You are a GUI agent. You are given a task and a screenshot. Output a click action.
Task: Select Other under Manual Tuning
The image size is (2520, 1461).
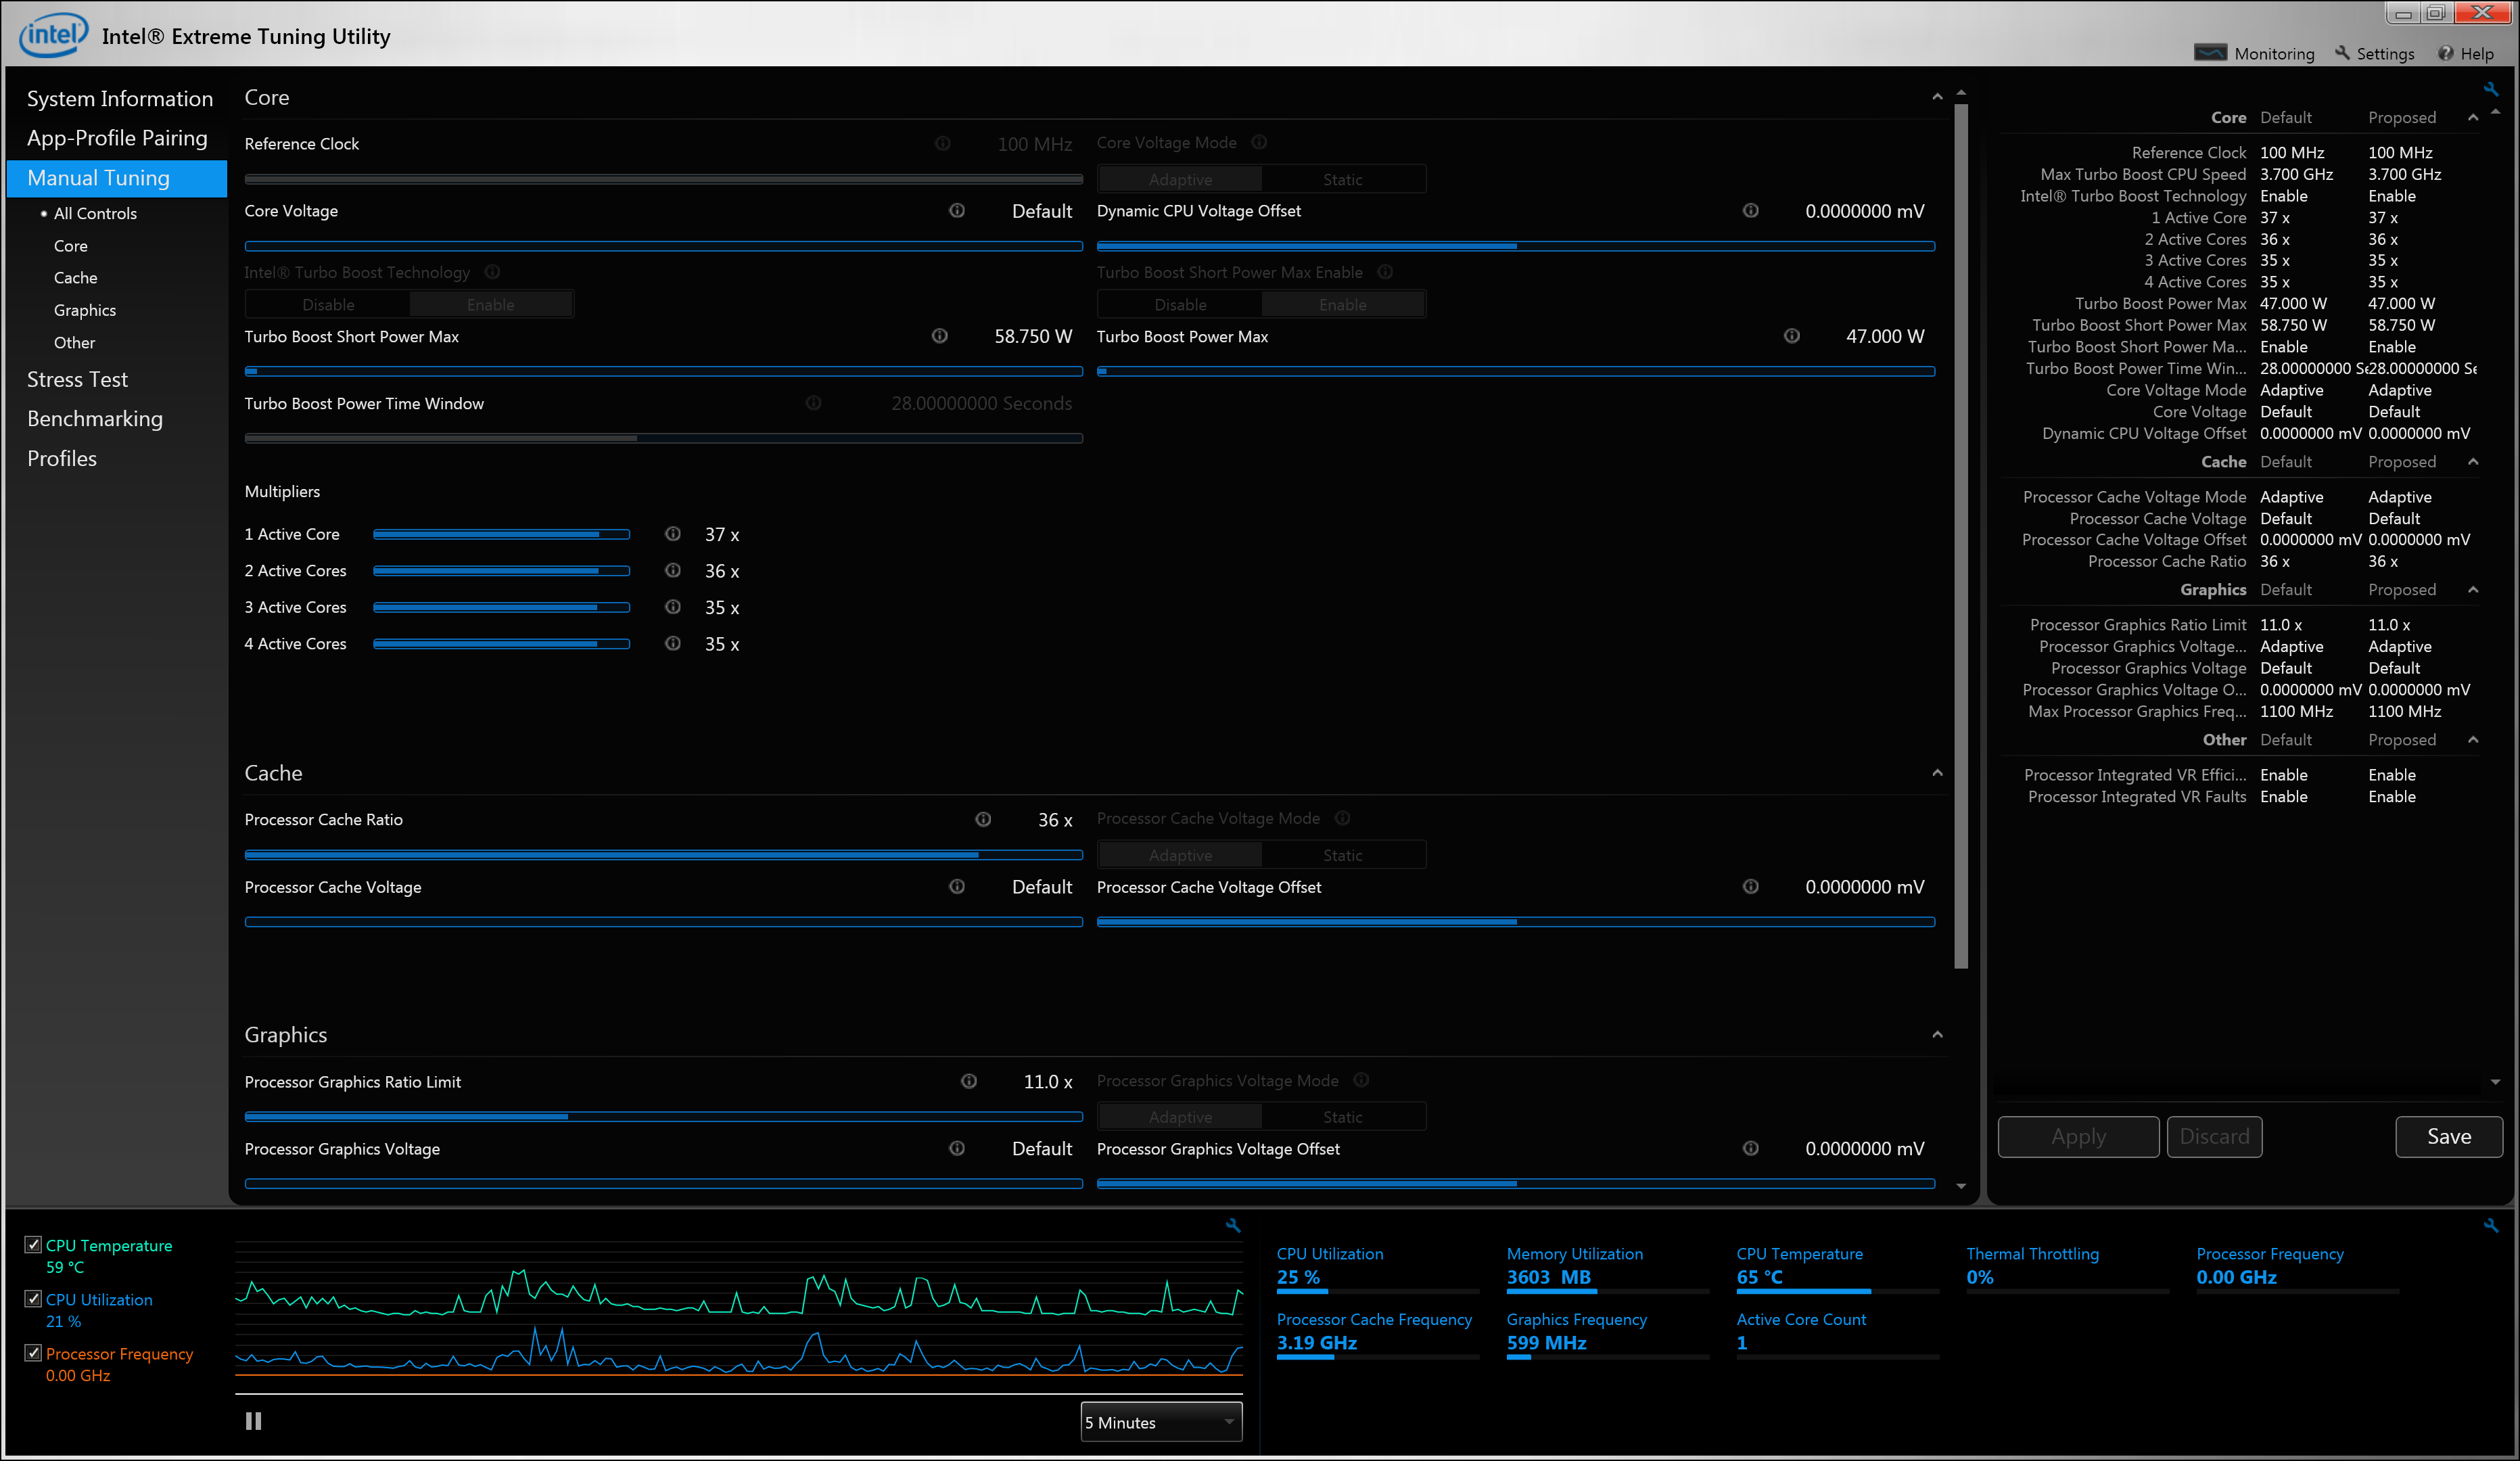click(74, 342)
